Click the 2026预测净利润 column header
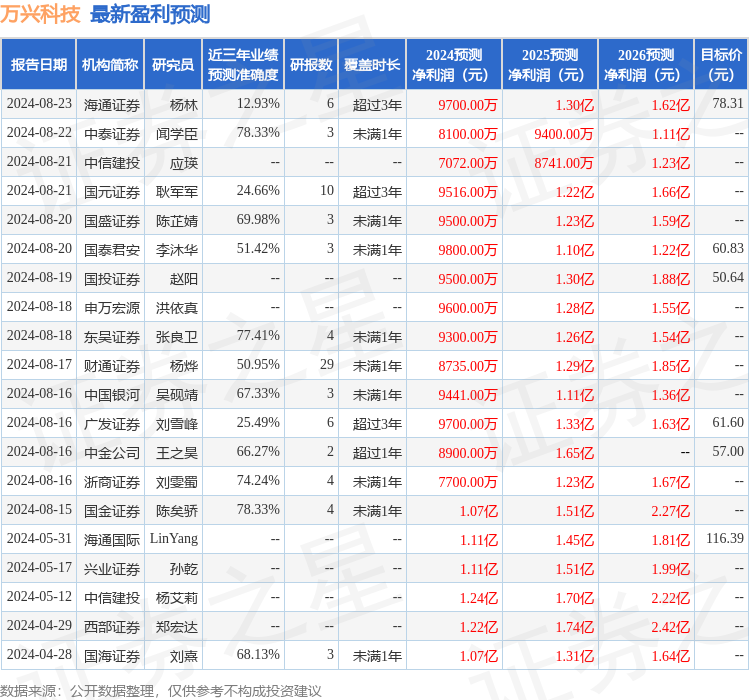749x700 pixels. (646, 65)
